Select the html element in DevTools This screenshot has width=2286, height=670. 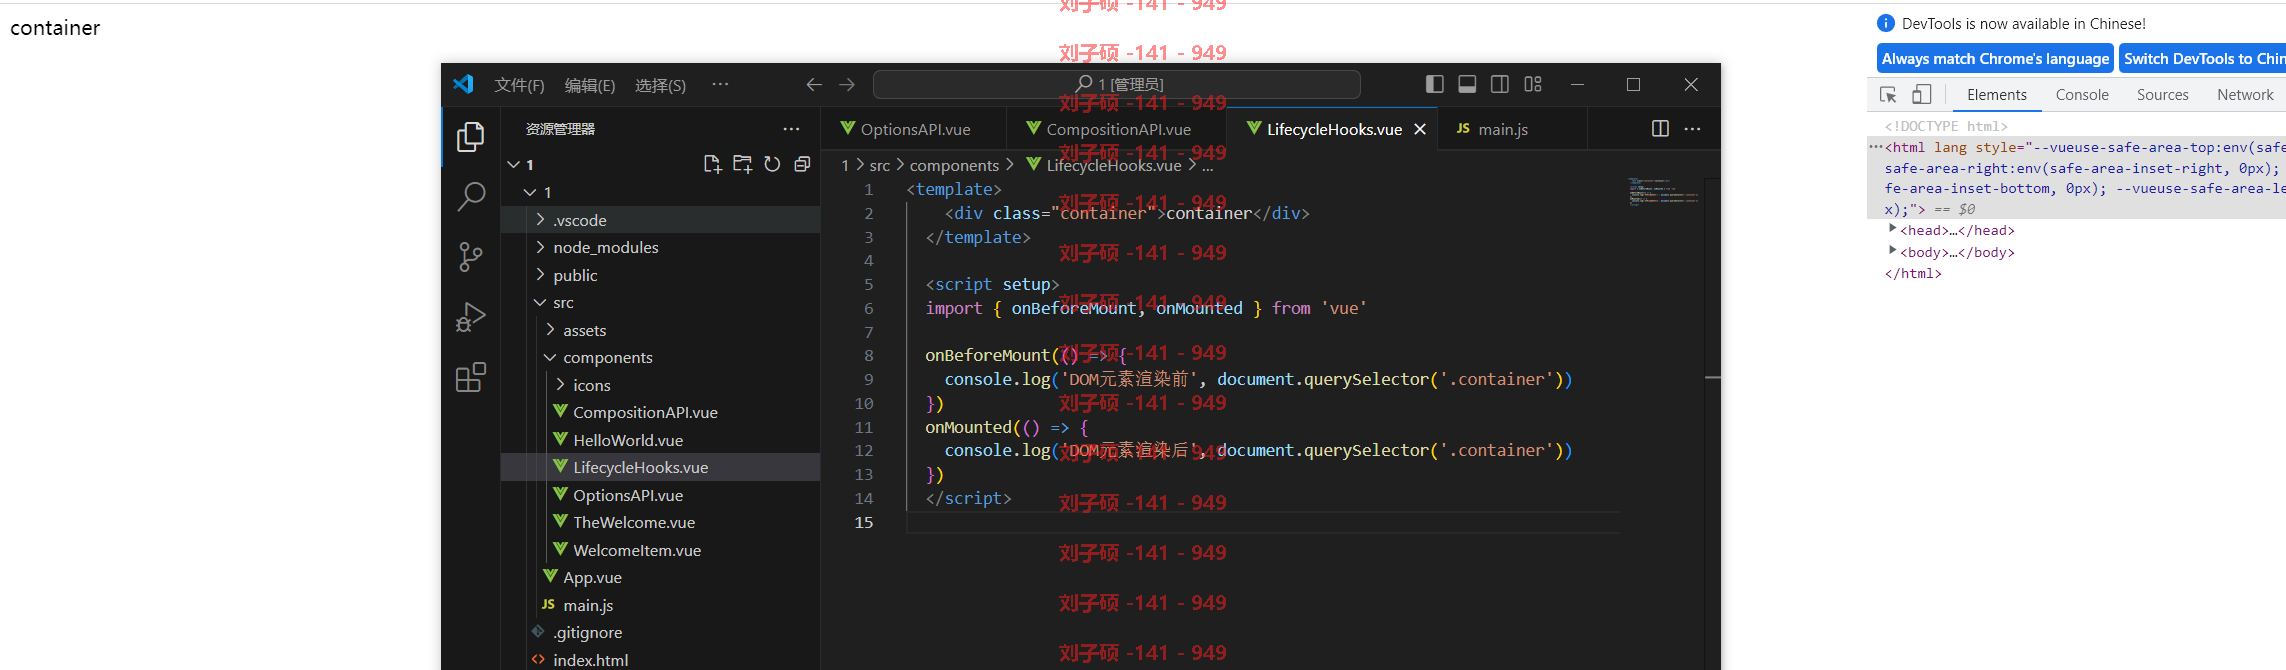click(2076, 178)
